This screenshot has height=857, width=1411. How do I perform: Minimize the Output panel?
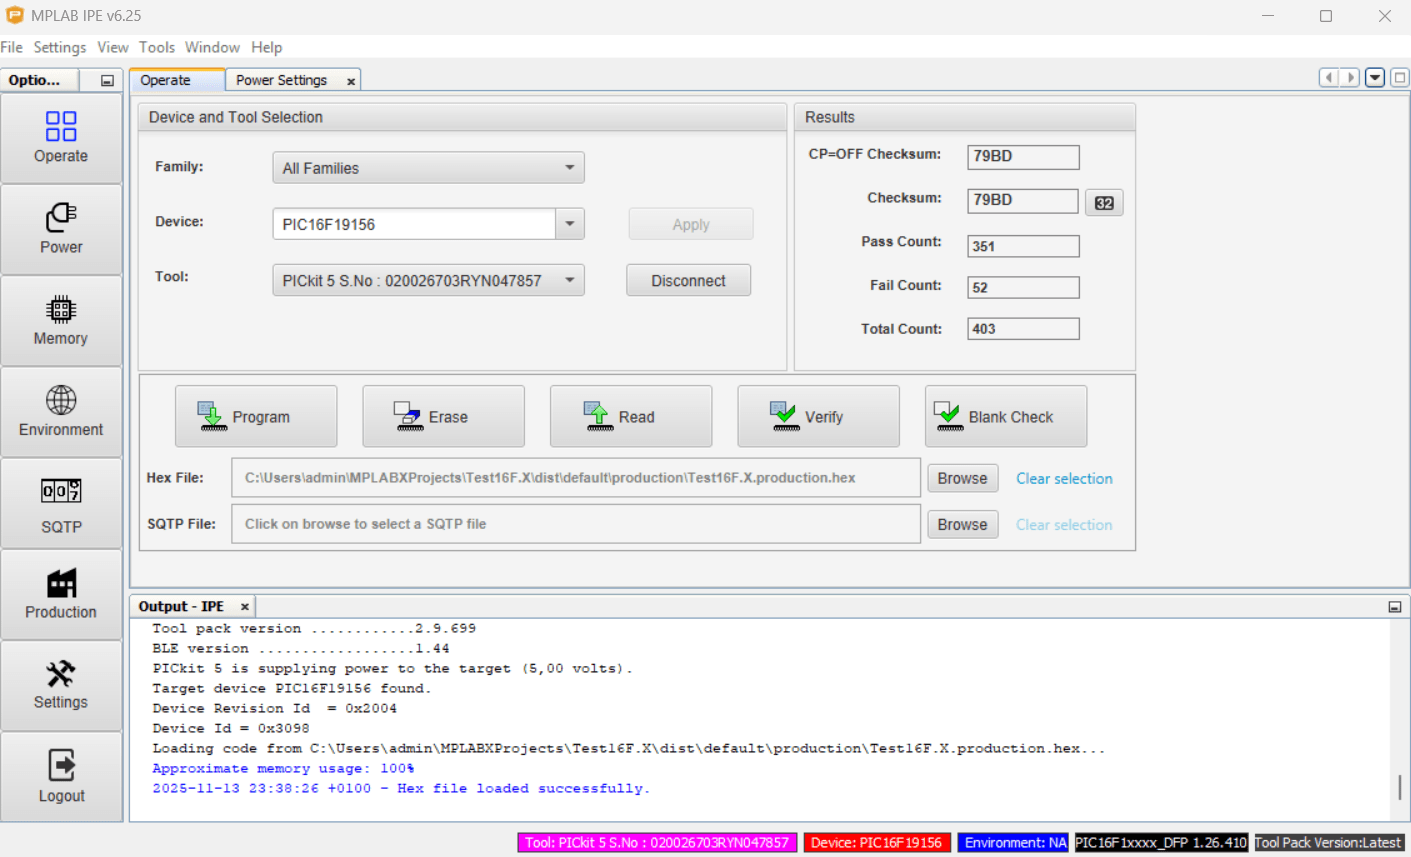point(1394,607)
